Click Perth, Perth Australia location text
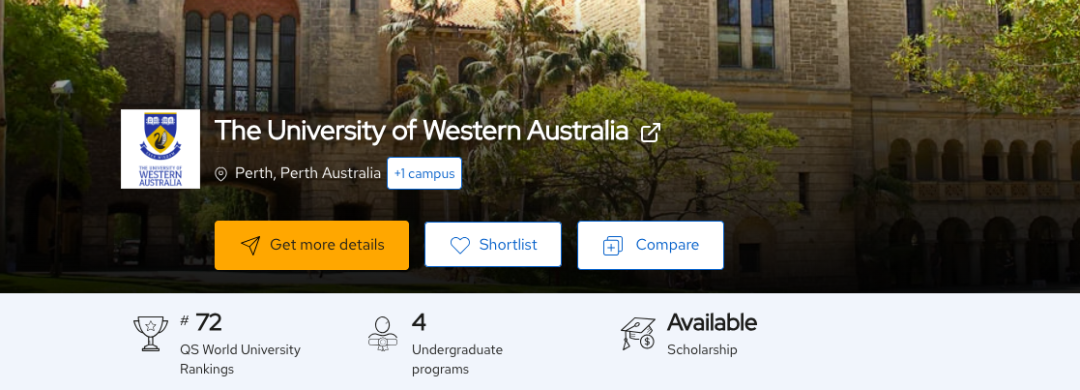 click(308, 173)
